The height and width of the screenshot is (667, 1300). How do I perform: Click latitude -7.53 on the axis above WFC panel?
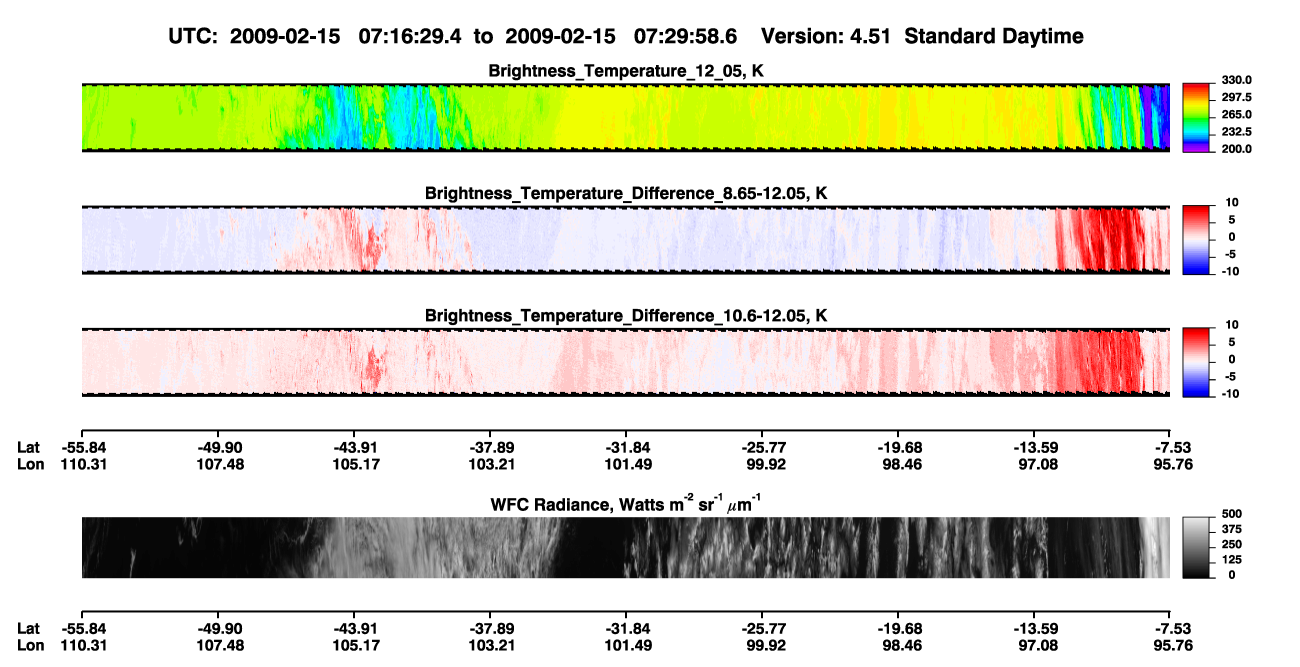1170,447
